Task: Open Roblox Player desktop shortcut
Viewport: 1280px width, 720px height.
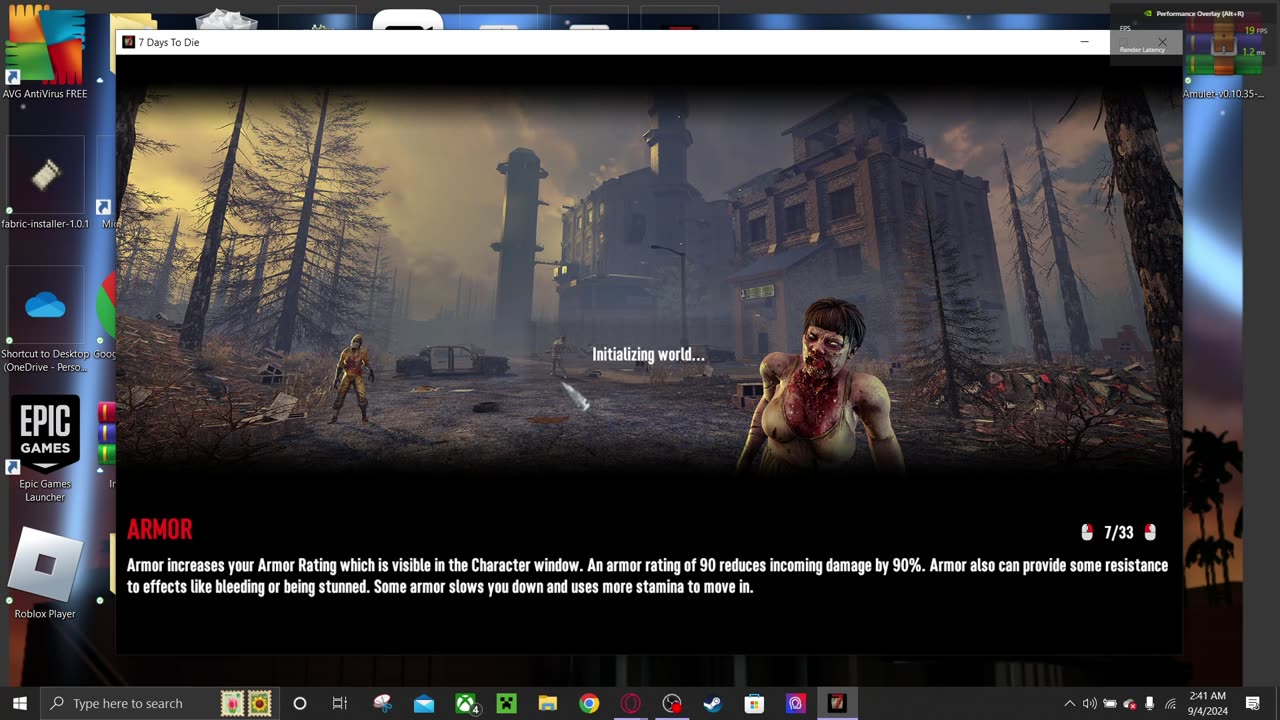Action: (x=45, y=572)
